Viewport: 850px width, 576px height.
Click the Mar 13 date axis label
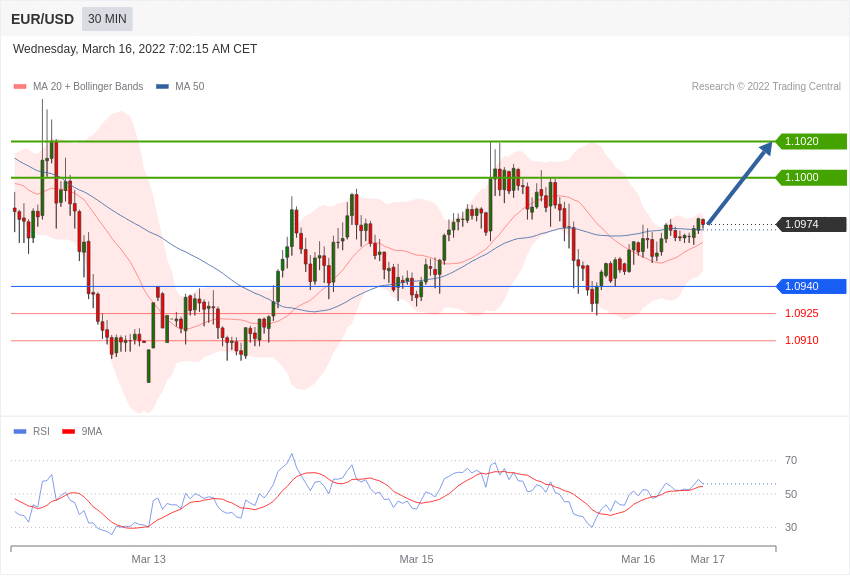coord(149,559)
